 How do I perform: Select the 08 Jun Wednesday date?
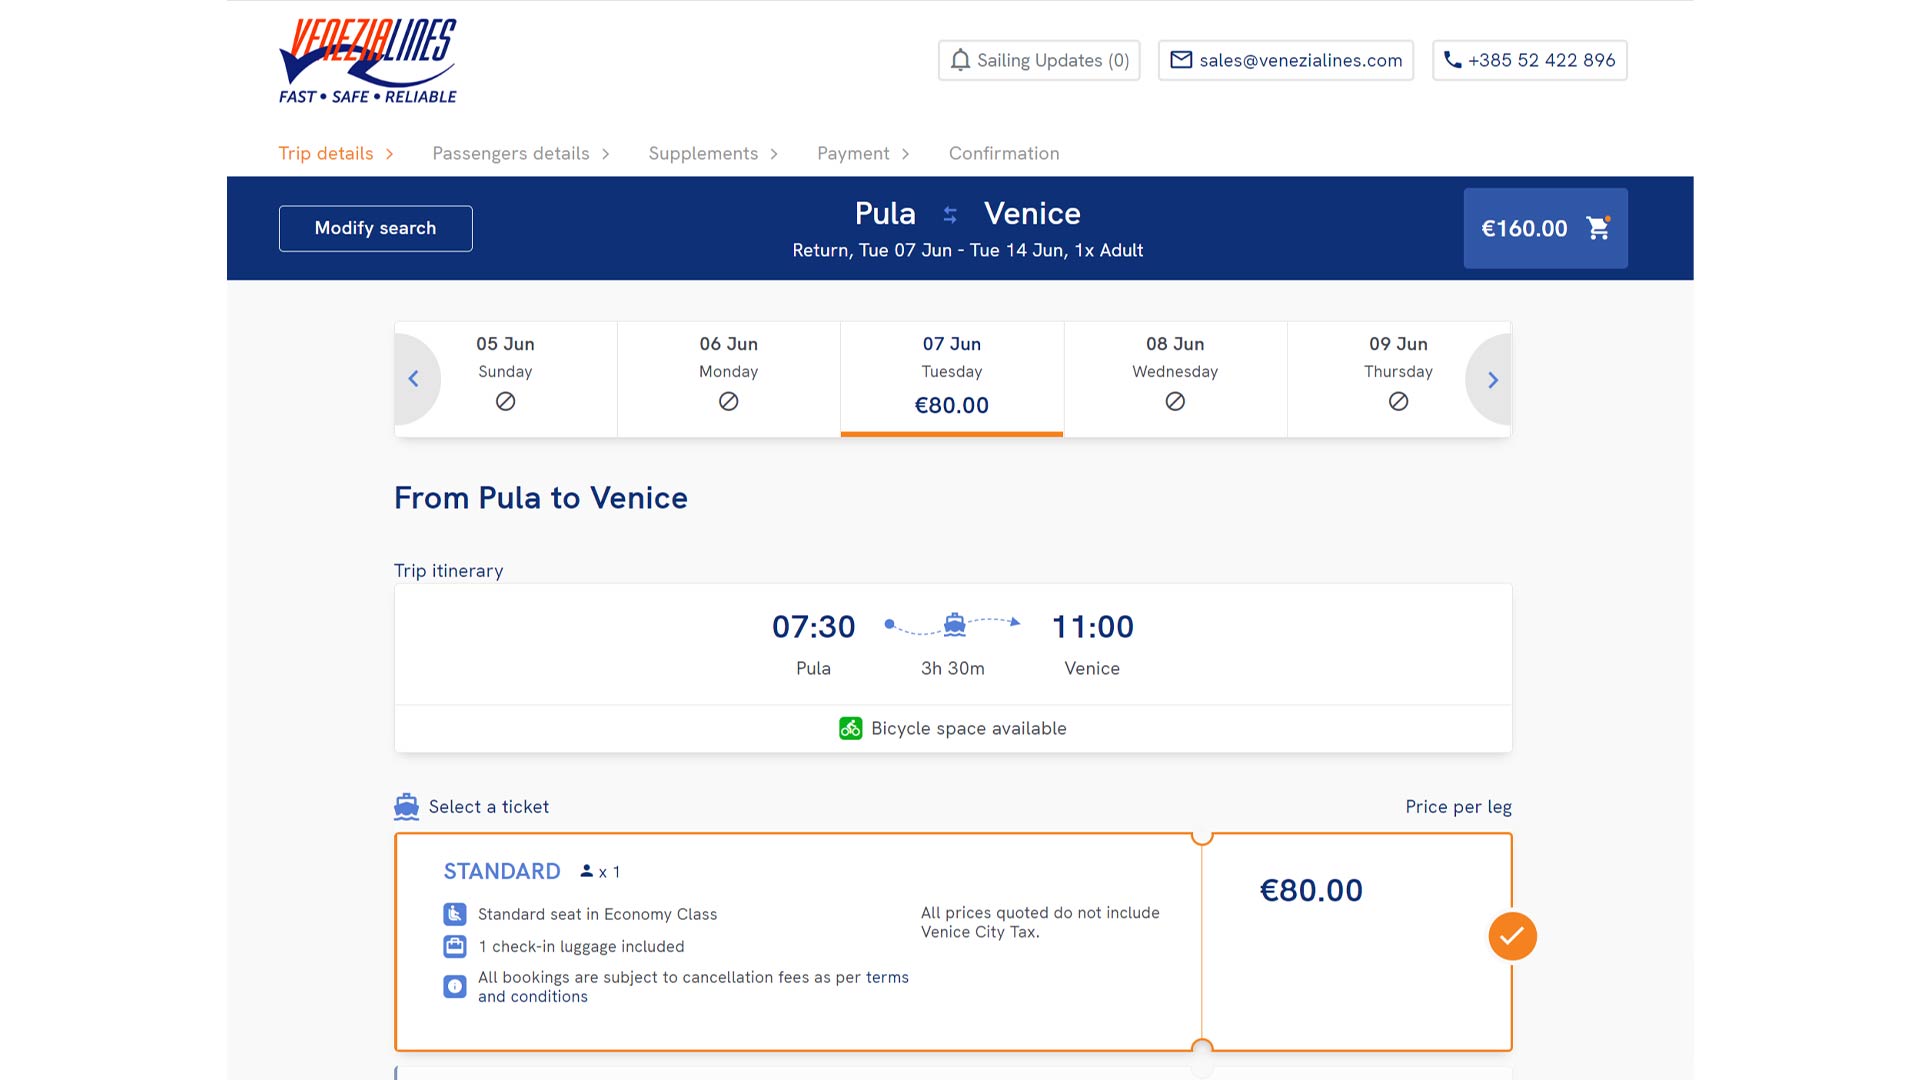[x=1175, y=379]
